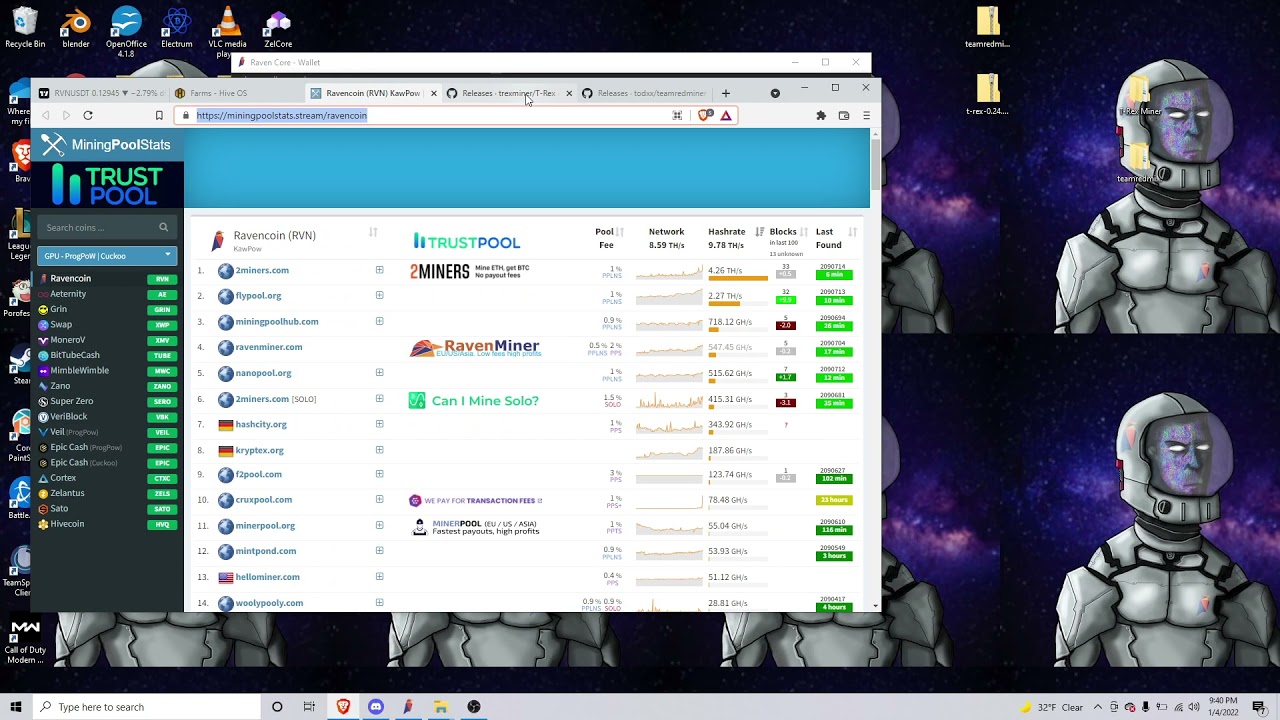Sort pools by name using sort arrows

(373, 232)
